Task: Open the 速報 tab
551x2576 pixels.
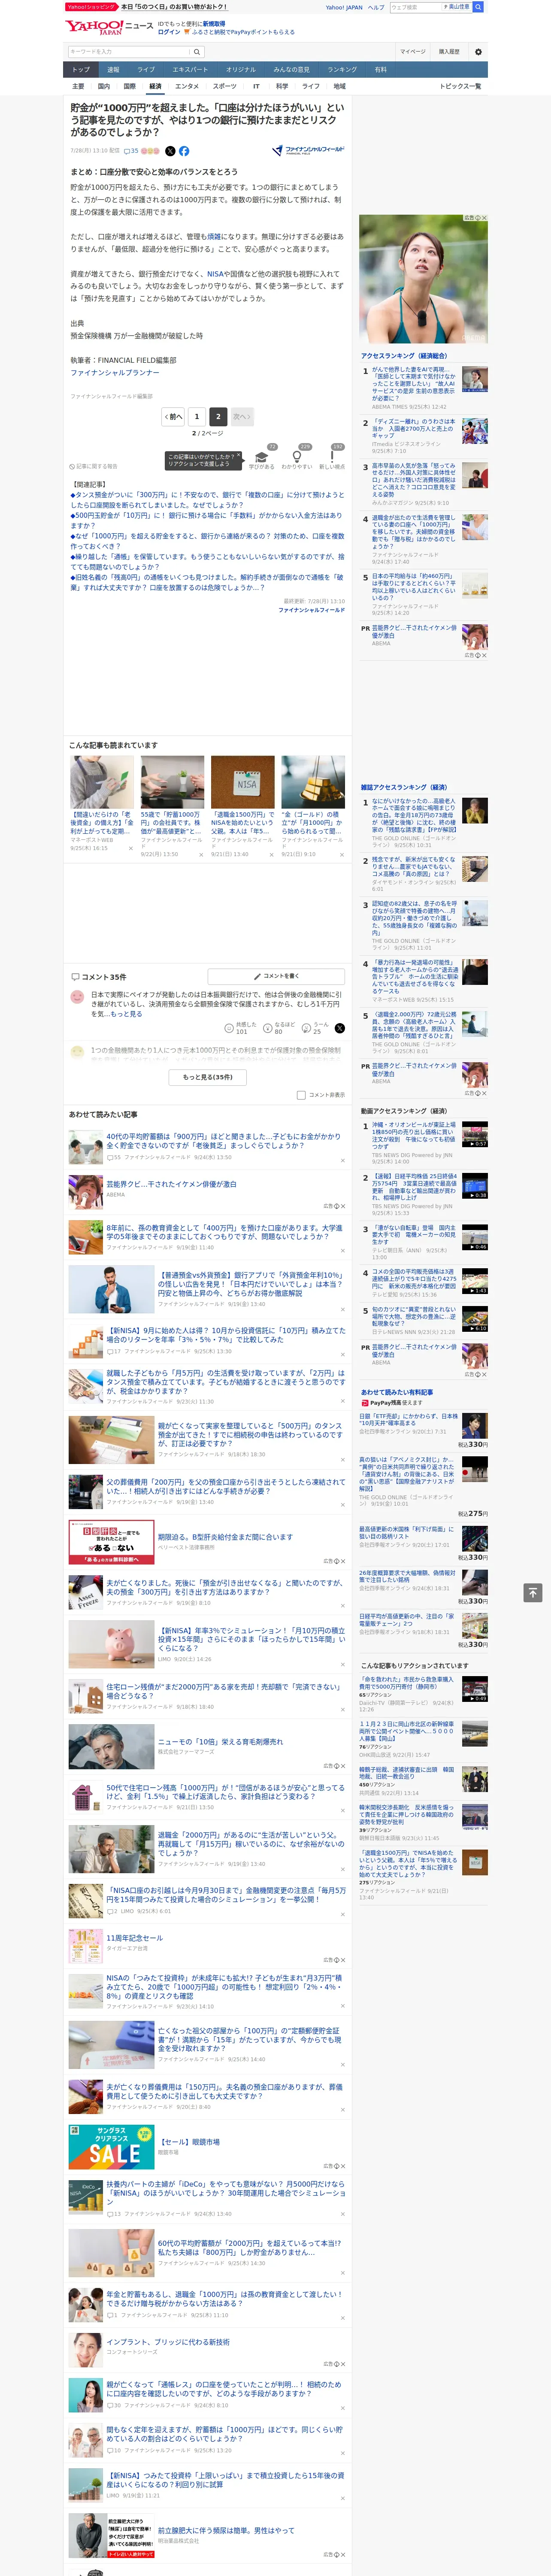Action: coord(113,70)
